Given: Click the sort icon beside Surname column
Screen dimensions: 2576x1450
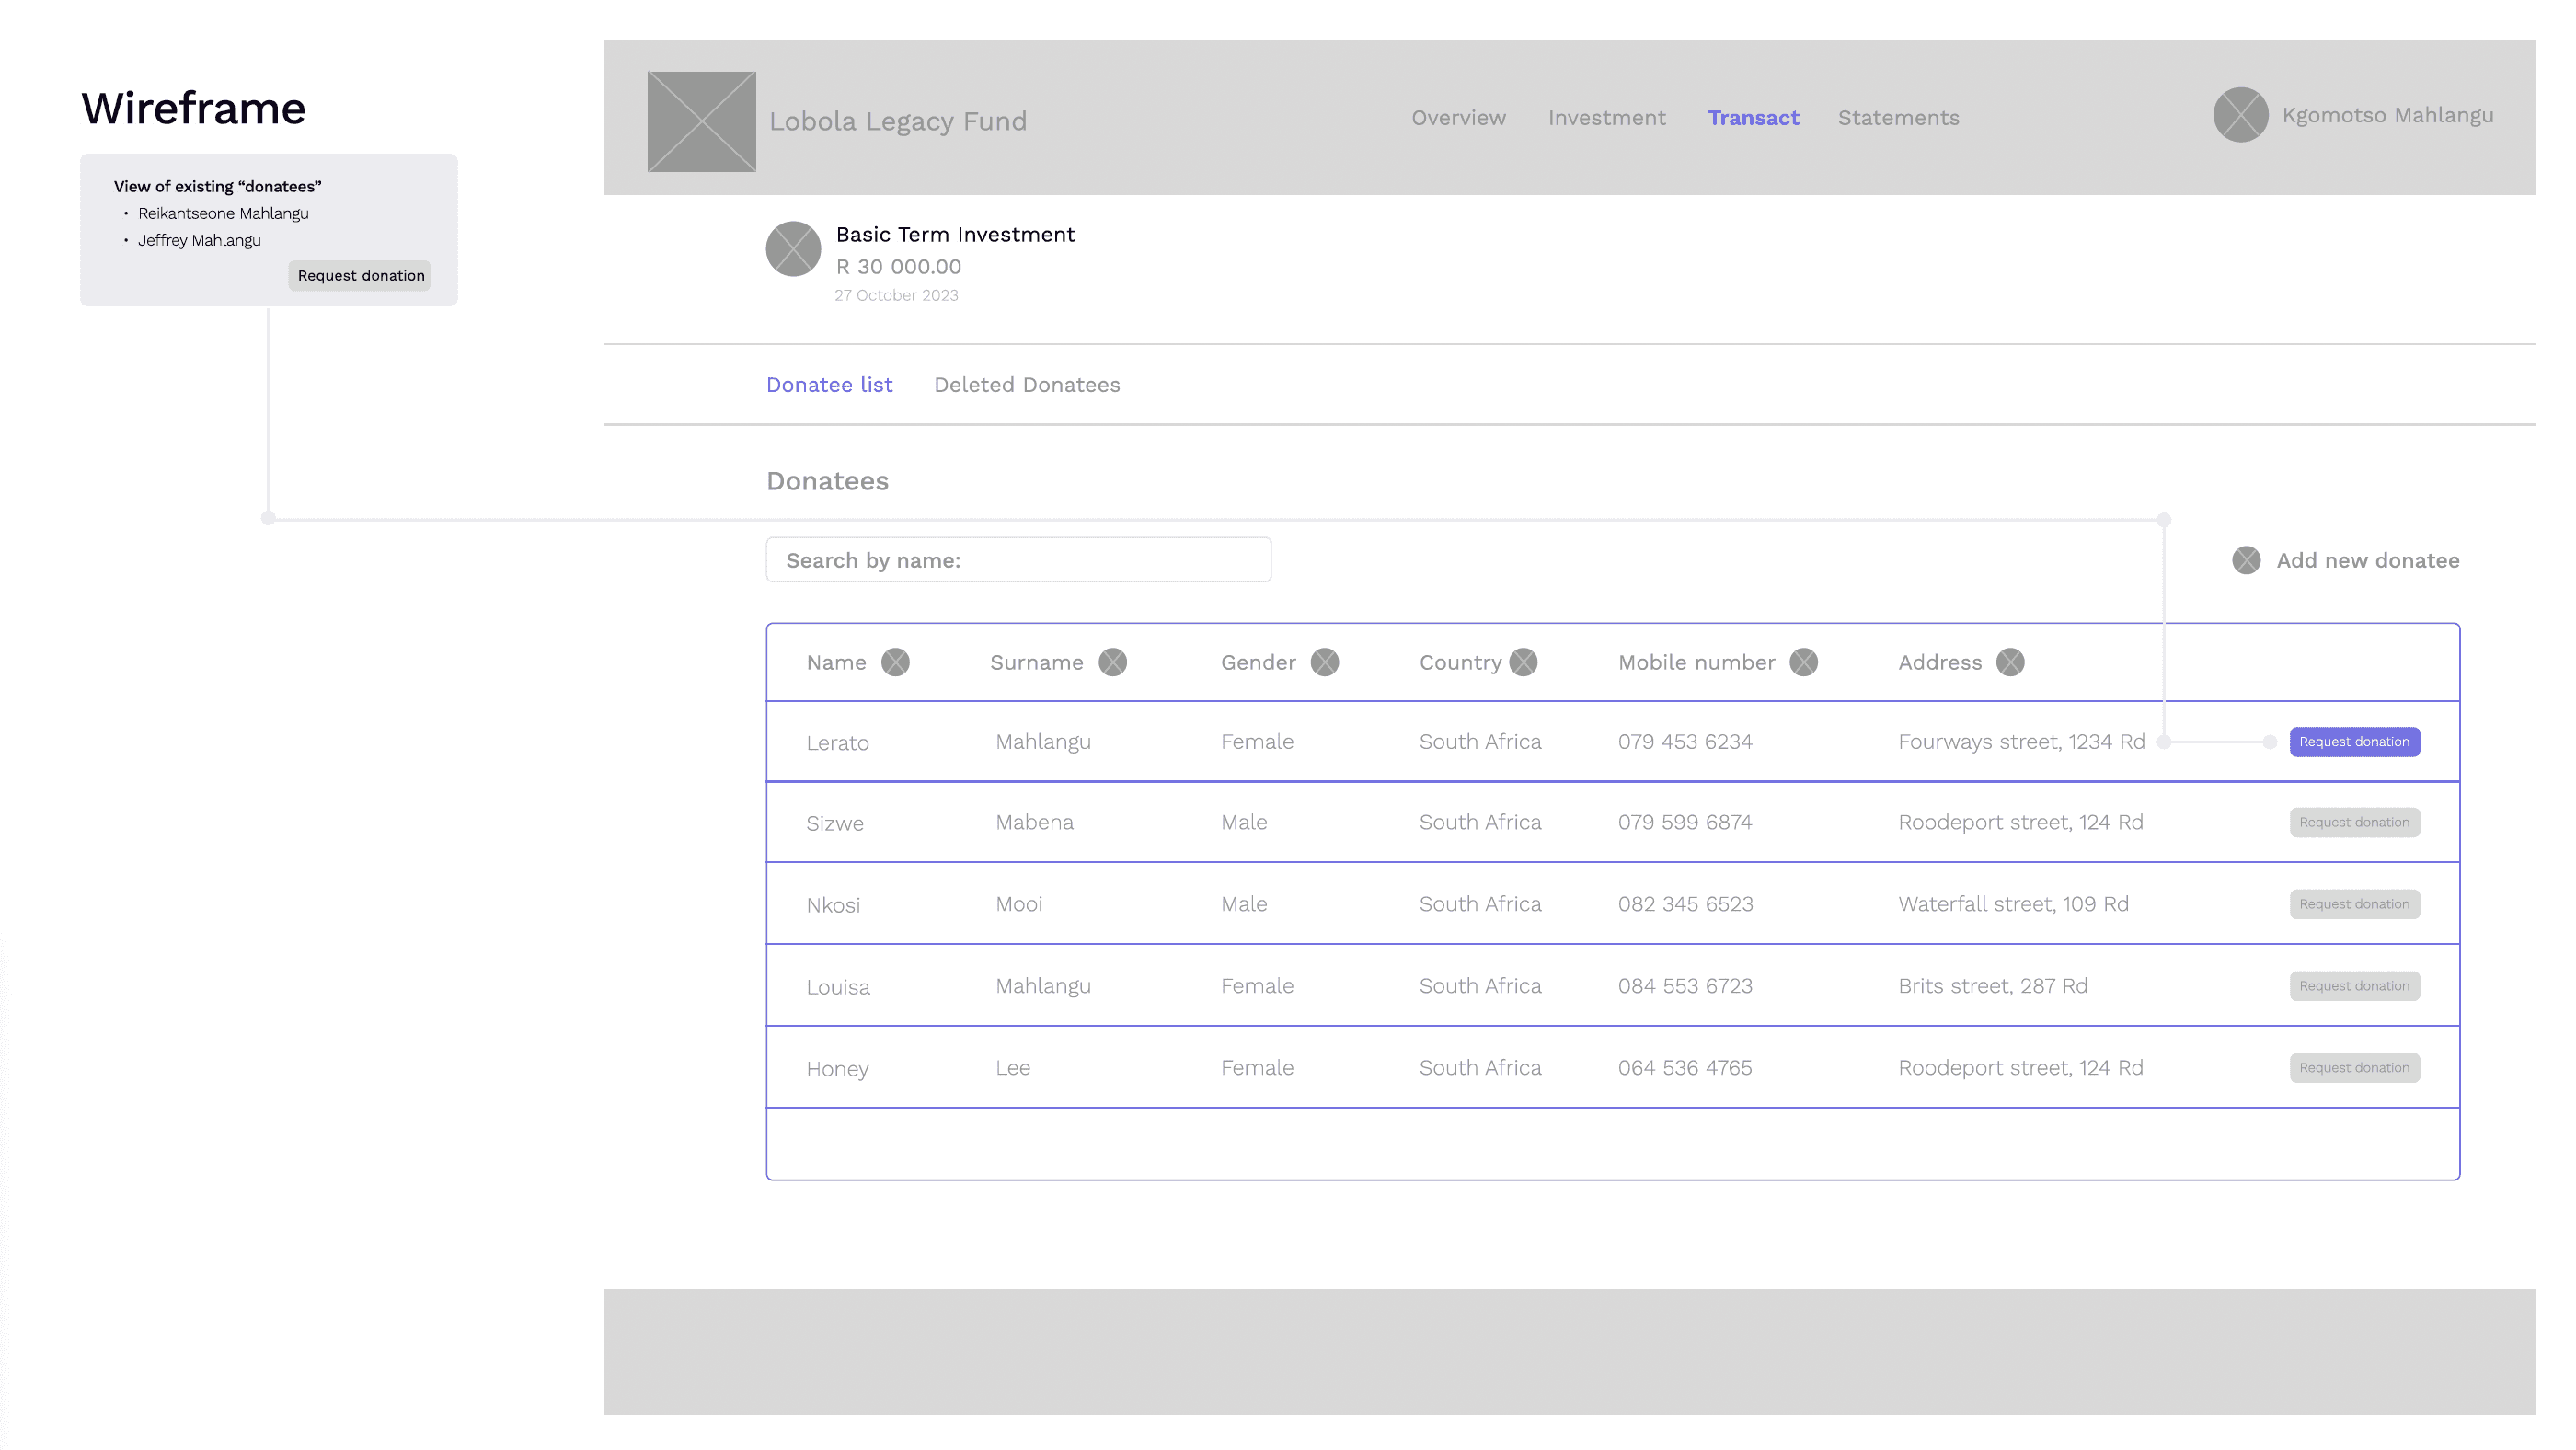Looking at the screenshot, I should [1112, 662].
